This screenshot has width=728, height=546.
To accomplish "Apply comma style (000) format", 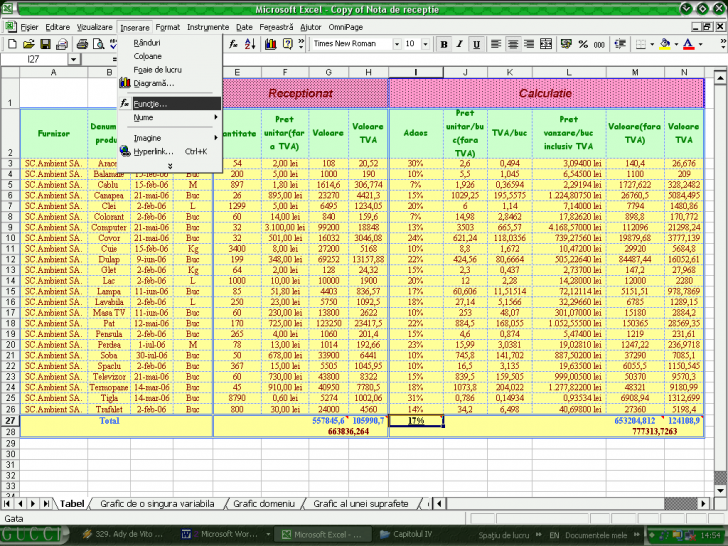I will pyautogui.click(x=599, y=44).
